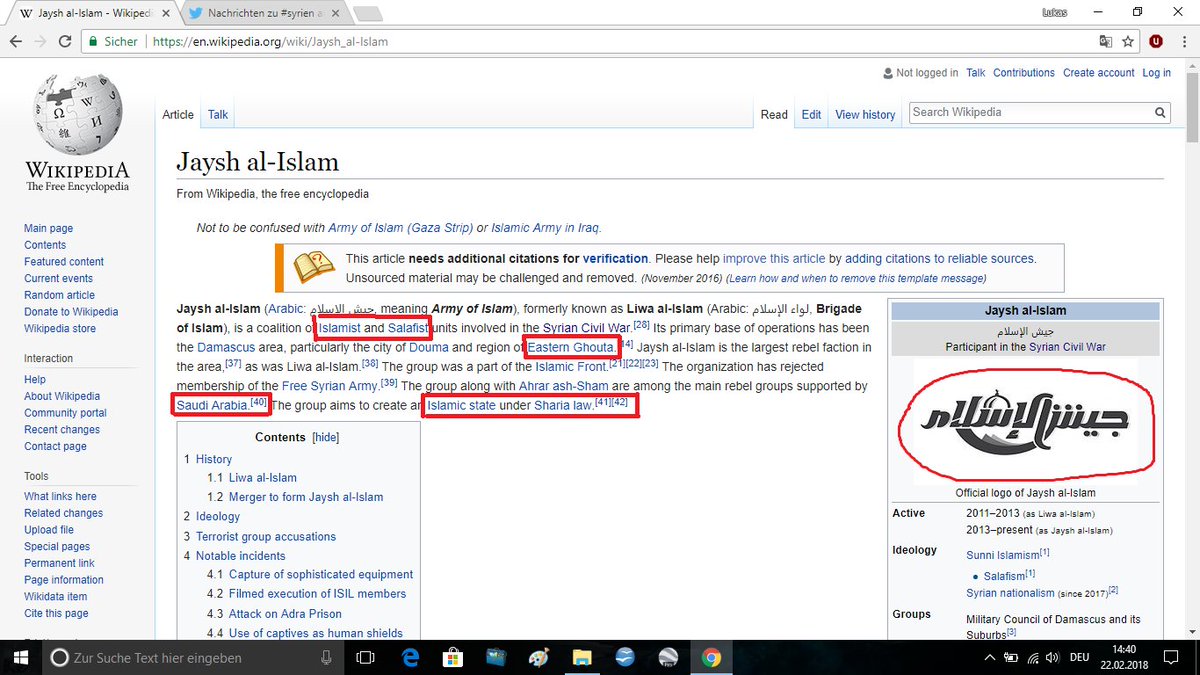Reload the page with the refresh icon
The height and width of the screenshot is (675, 1200).
[x=66, y=42]
